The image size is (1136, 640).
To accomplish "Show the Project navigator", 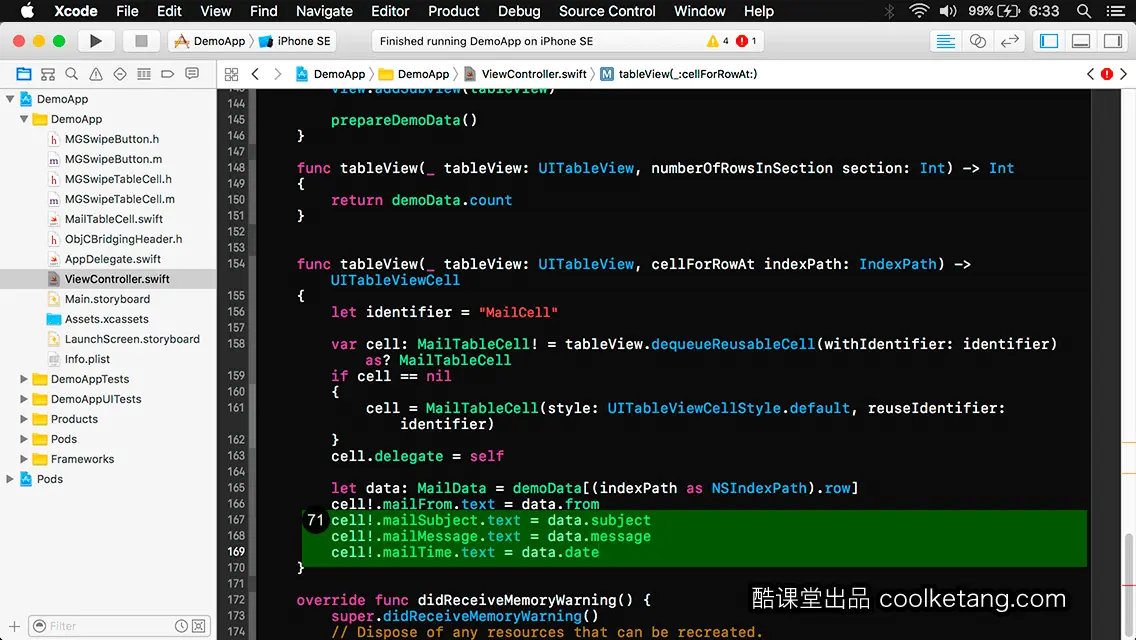I will (x=24, y=74).
